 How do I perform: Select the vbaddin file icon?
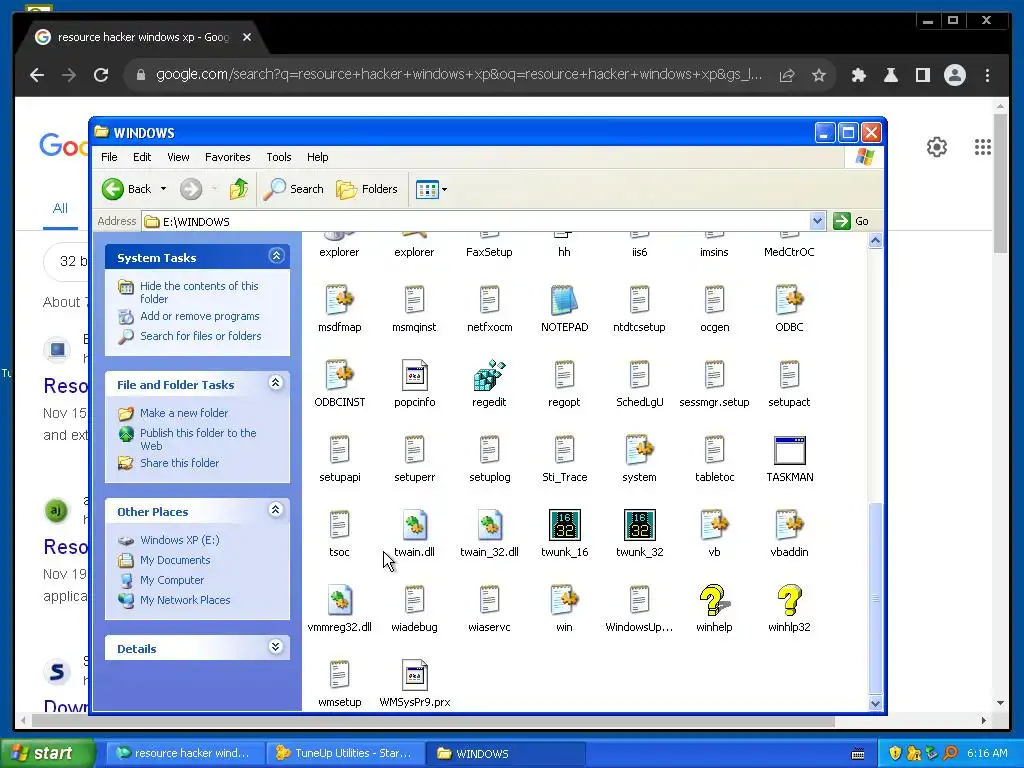click(x=790, y=525)
